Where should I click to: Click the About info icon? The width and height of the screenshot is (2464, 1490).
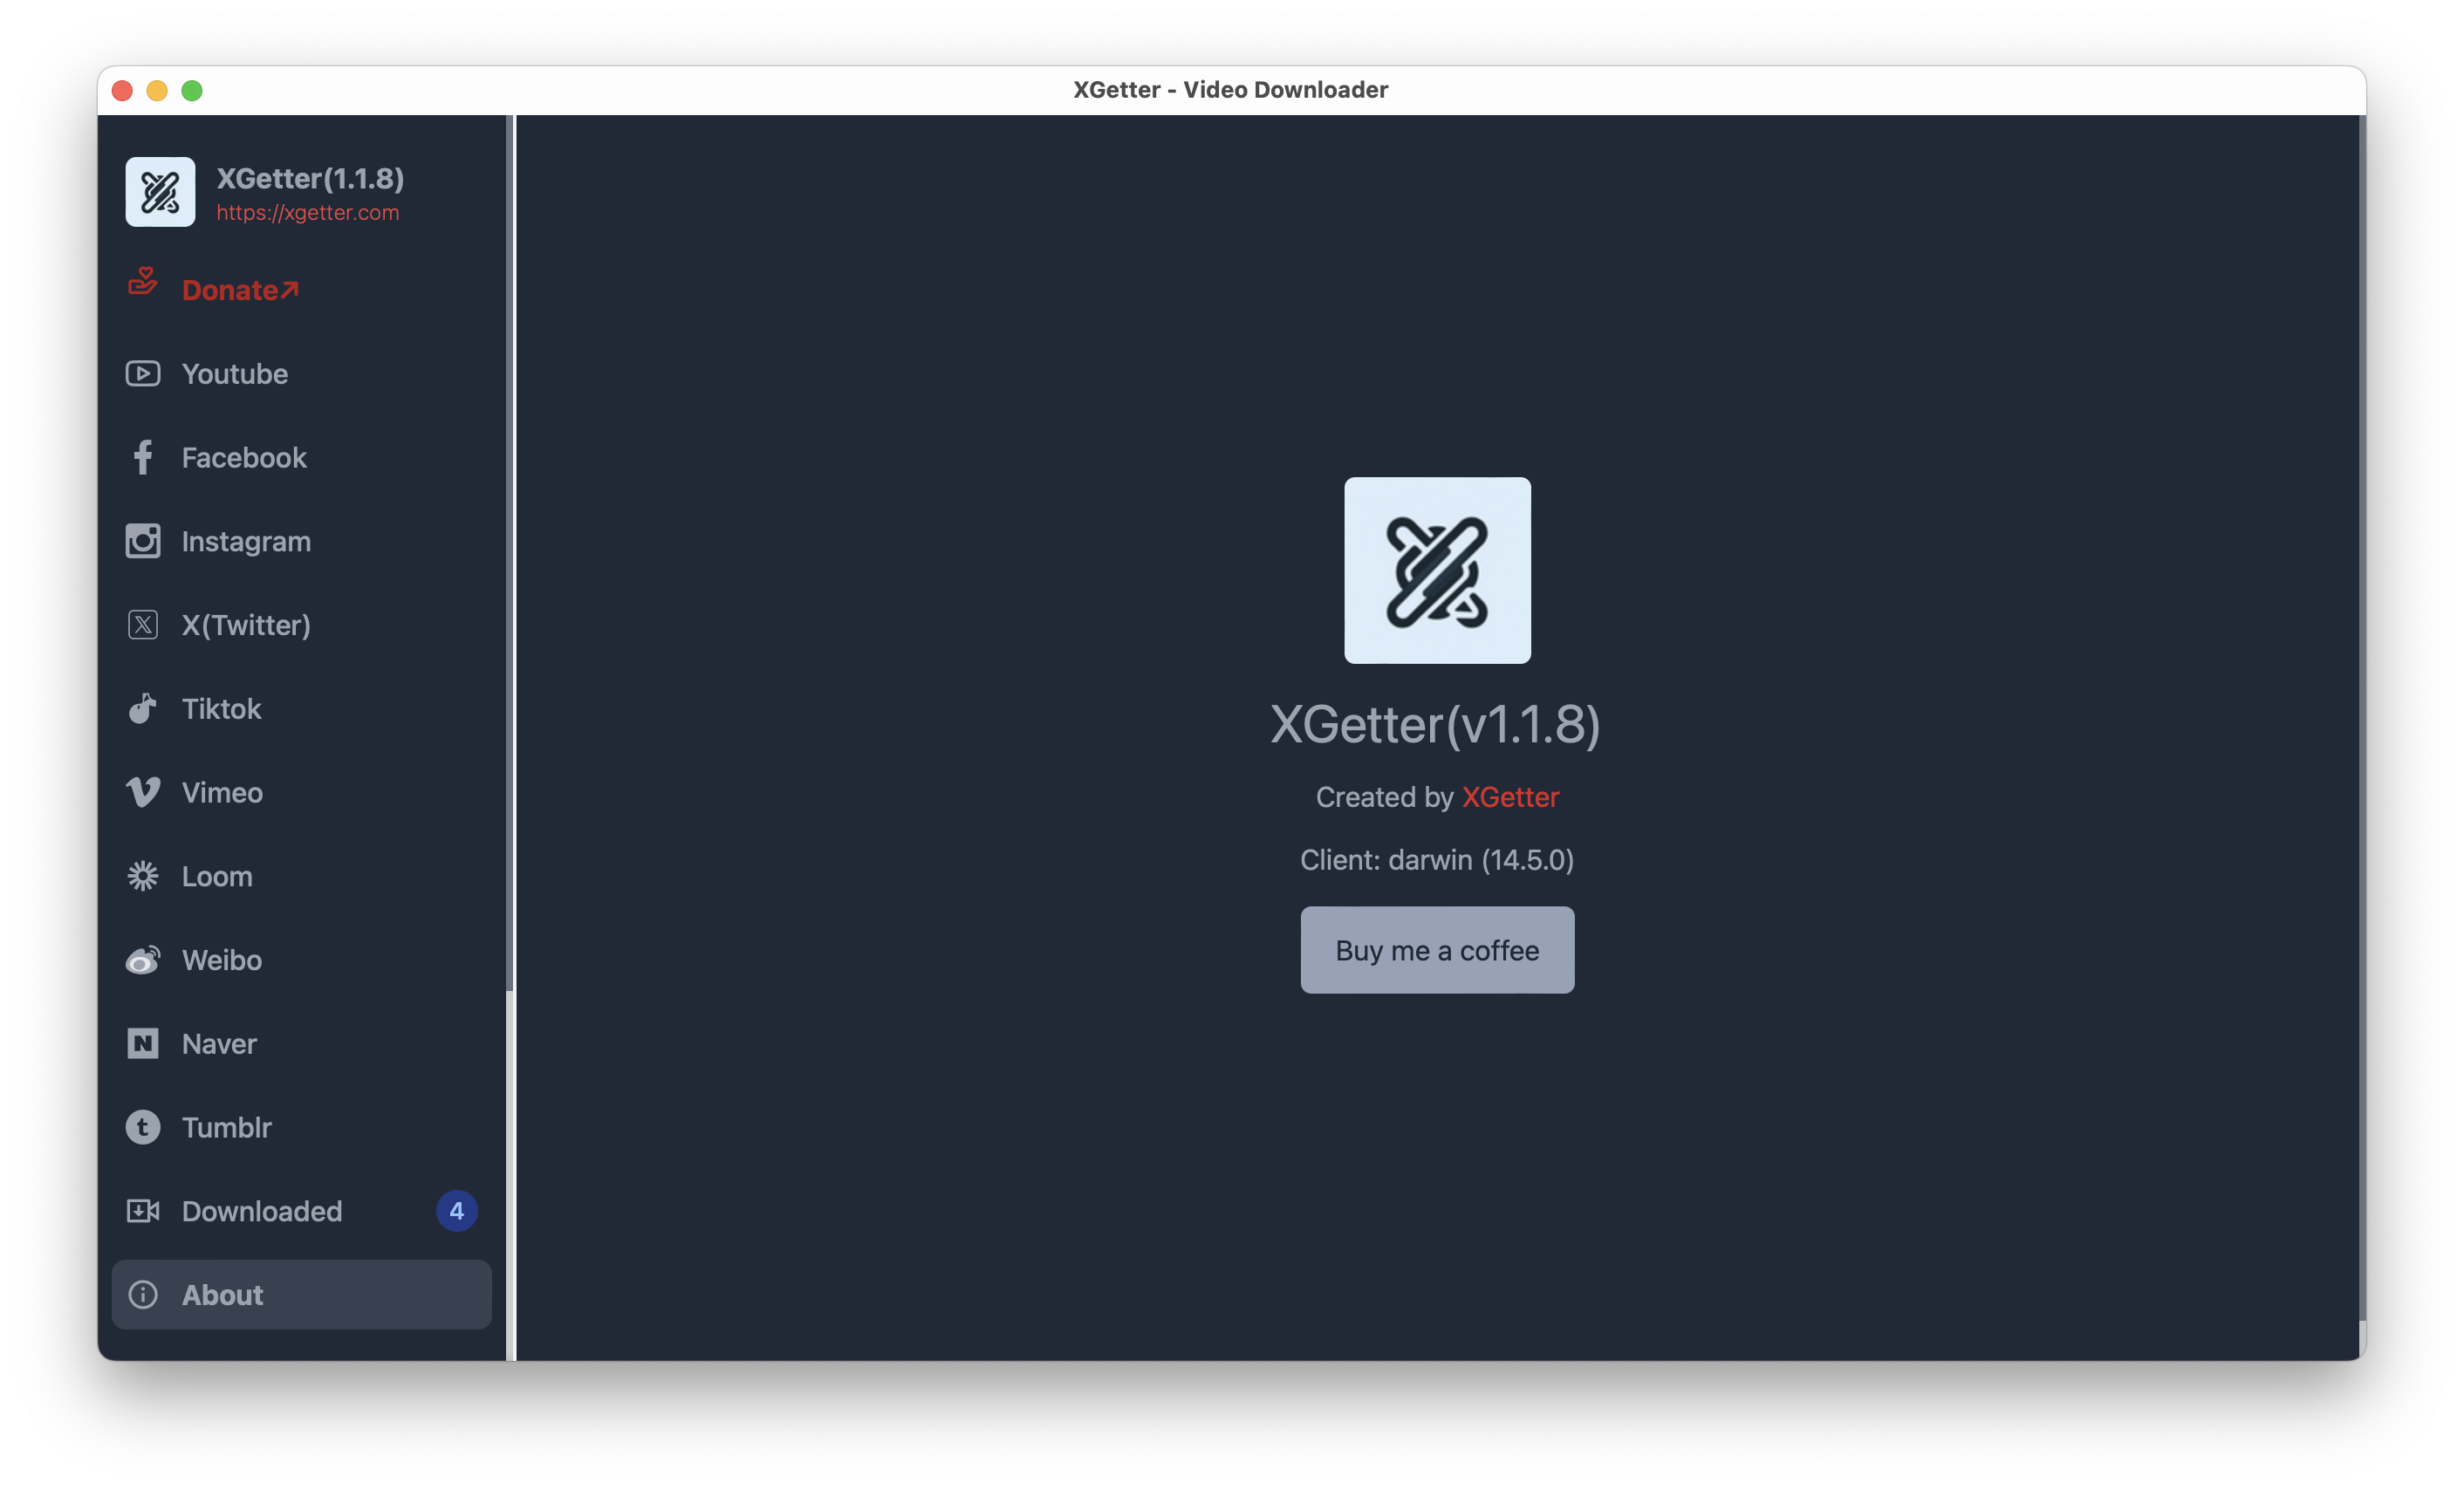click(143, 1295)
